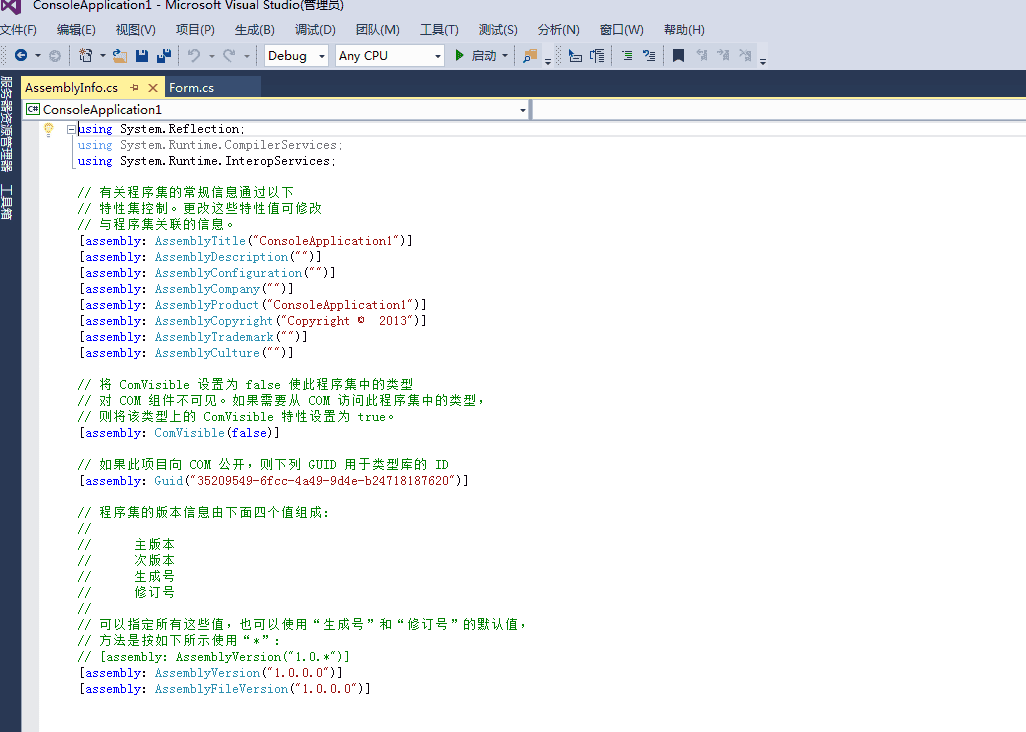Open the 视图(V) menu
Screen dimensions: 1026x732
(x=135, y=29)
